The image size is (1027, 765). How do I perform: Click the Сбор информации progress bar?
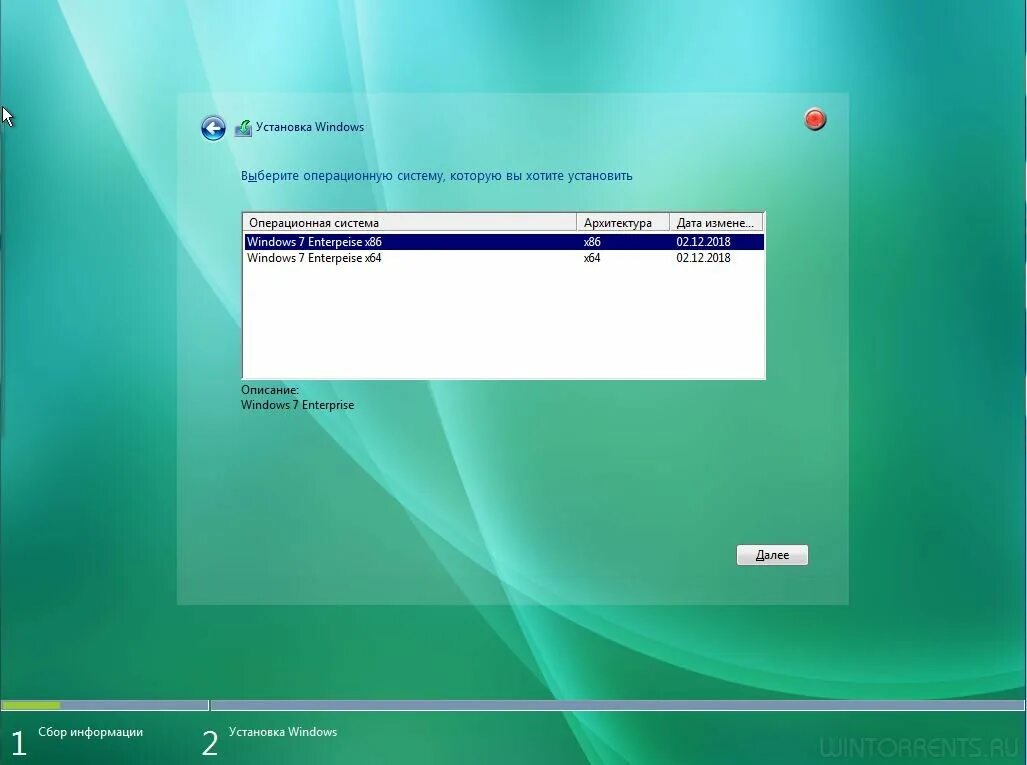coord(105,705)
